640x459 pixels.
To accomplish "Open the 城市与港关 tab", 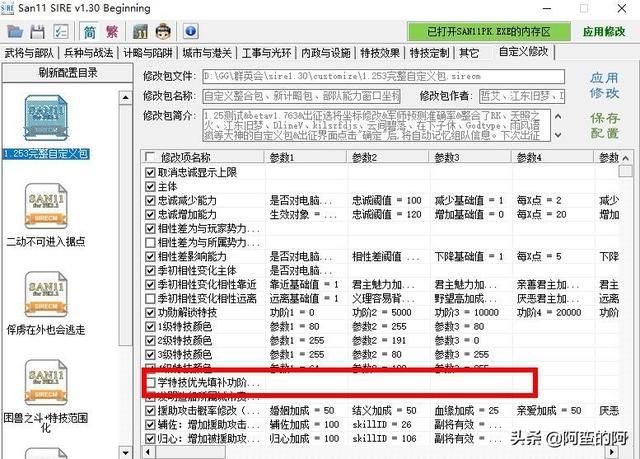I will (207, 53).
